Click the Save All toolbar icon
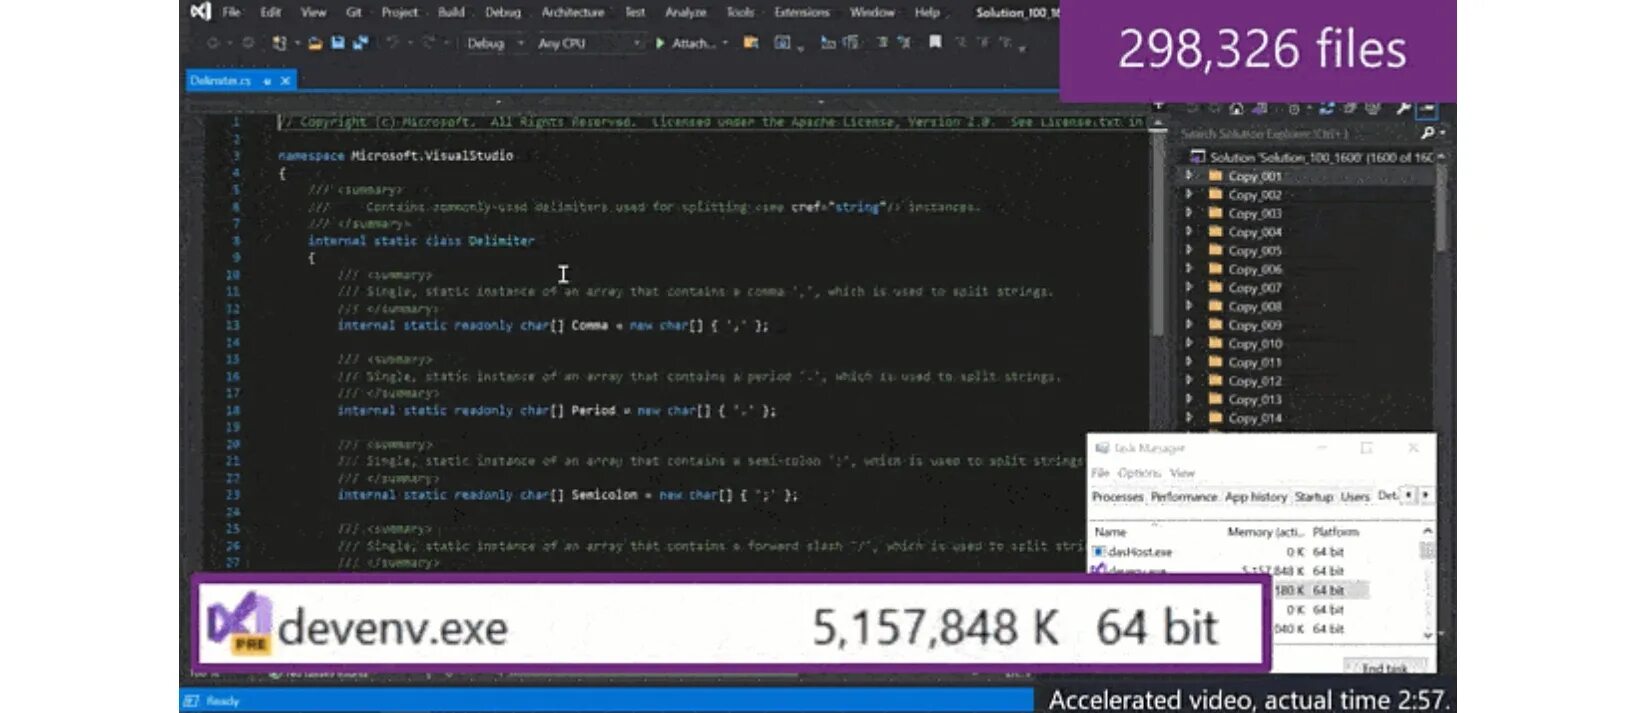This screenshot has height=713, width=1630. [360, 43]
